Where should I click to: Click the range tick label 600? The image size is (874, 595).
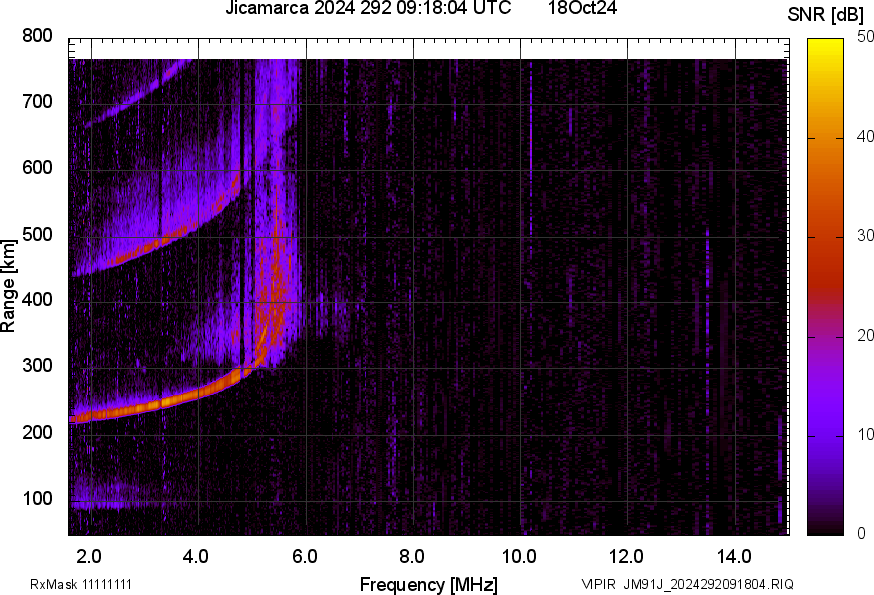[x=37, y=167]
